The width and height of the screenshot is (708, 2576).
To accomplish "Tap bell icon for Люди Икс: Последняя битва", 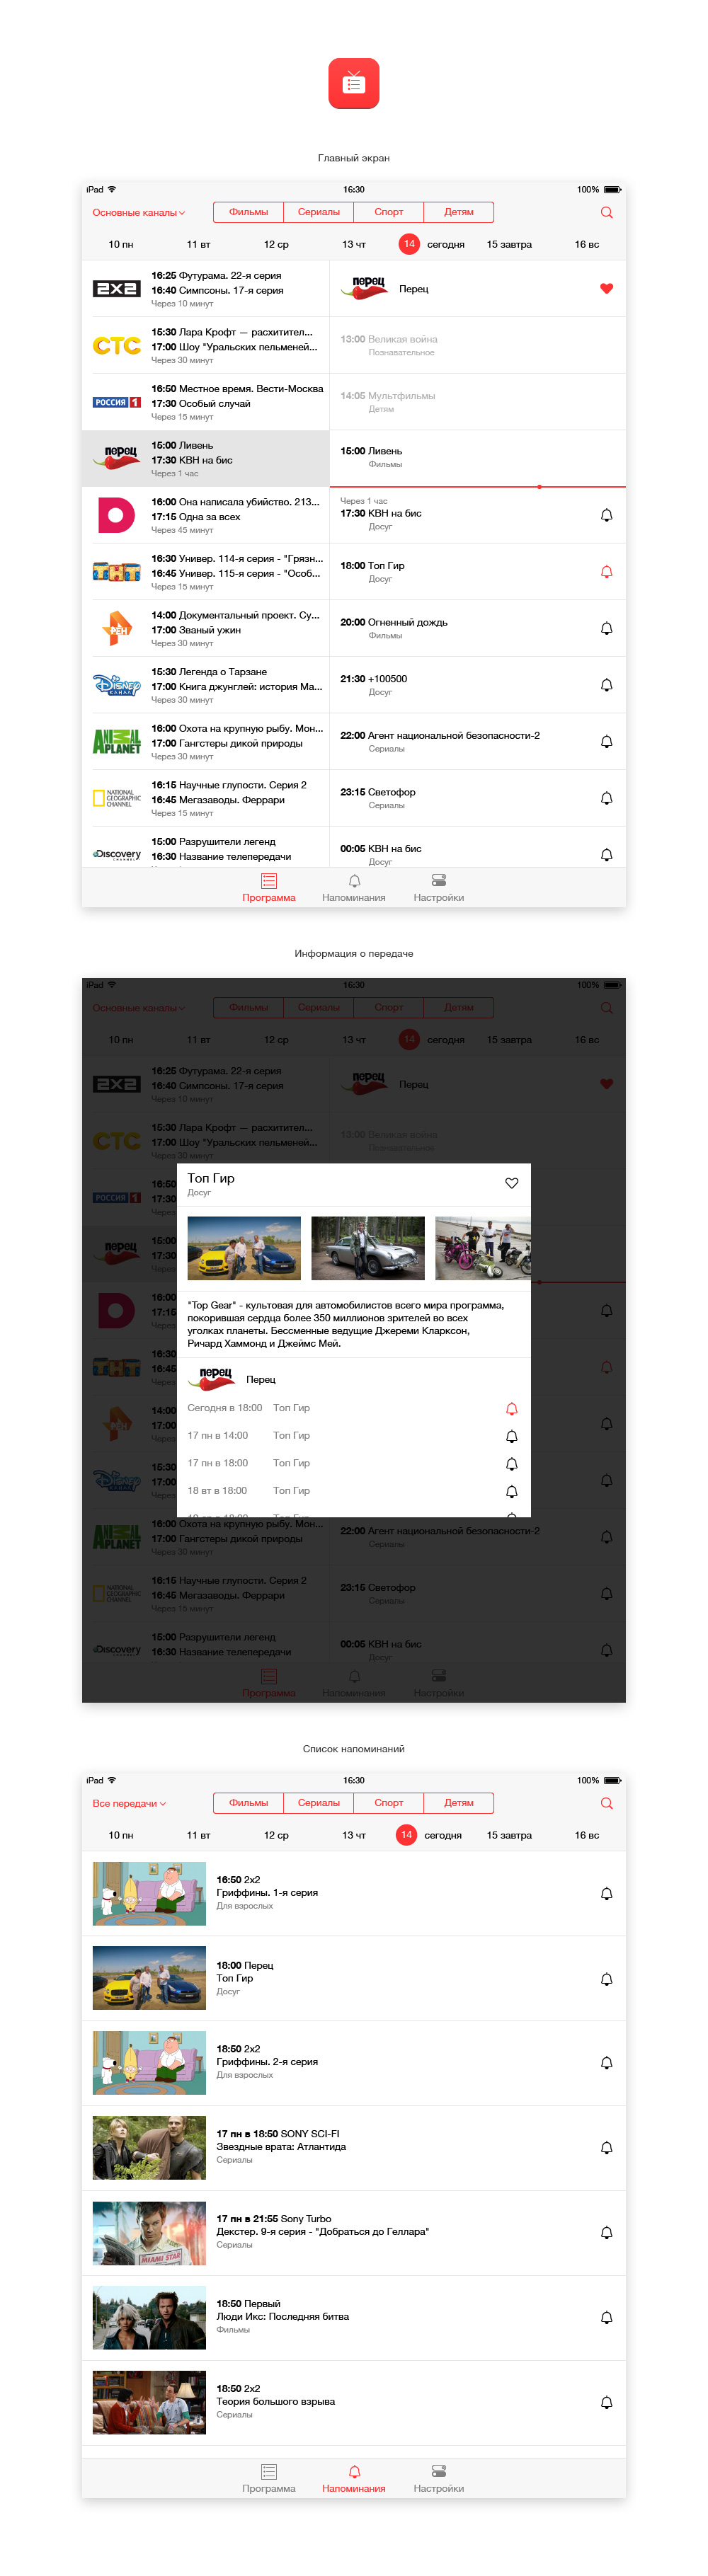I will tap(606, 2318).
